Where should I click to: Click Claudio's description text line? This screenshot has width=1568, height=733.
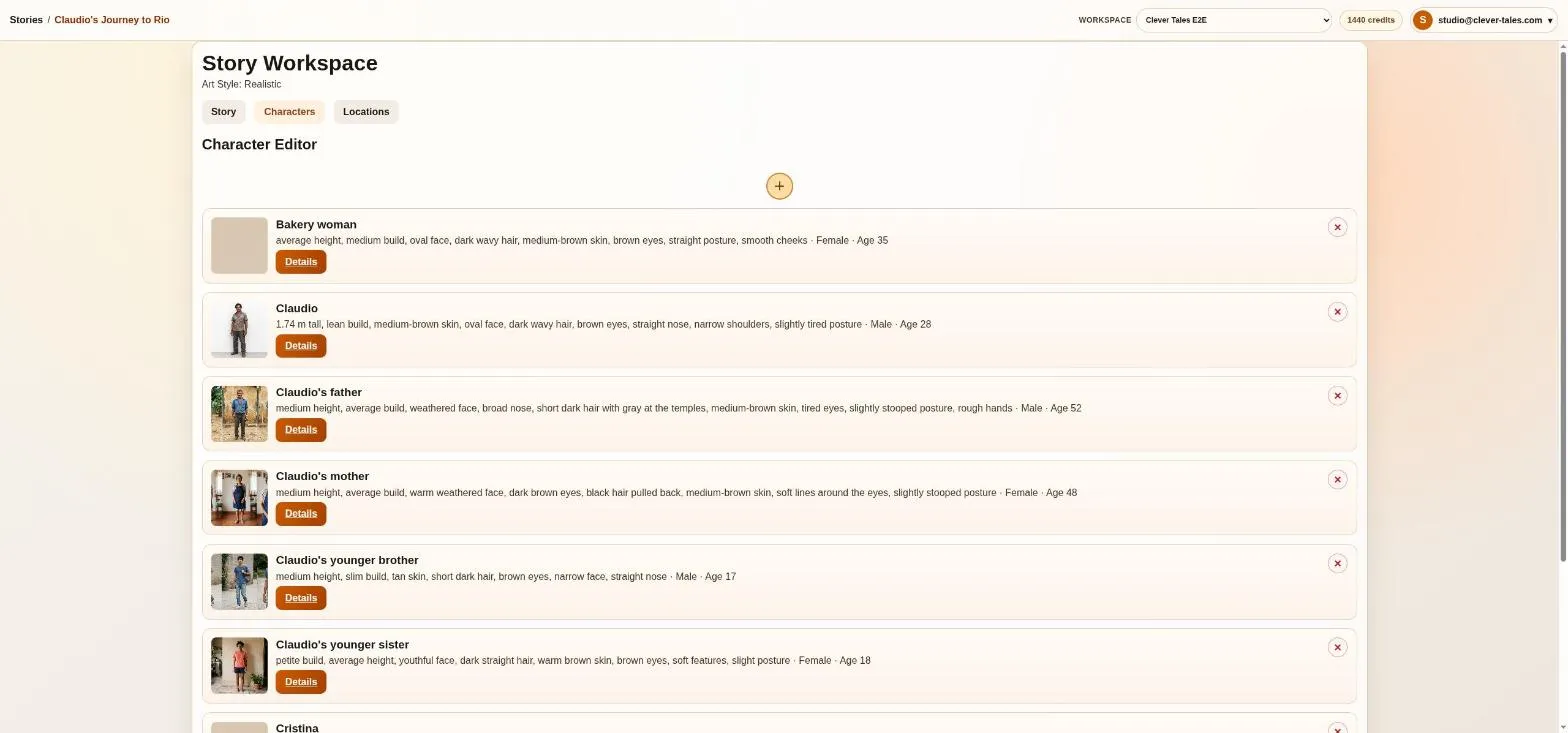coord(603,324)
